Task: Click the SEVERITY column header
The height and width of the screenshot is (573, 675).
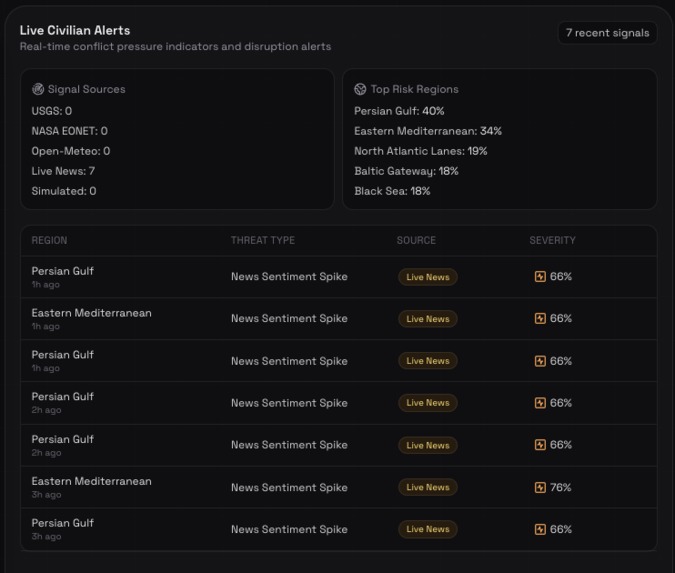Action: tap(552, 240)
